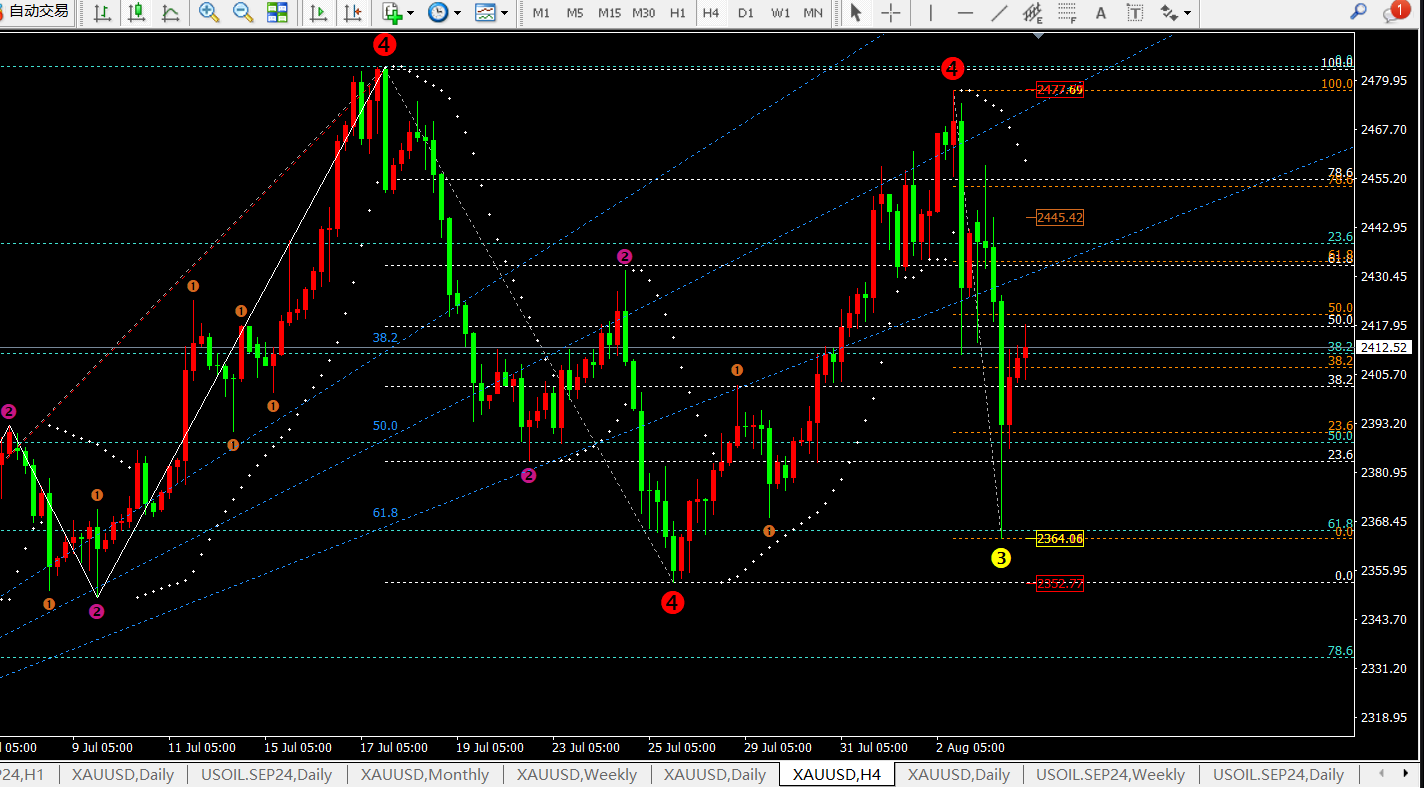
Task: Switch chart to line chart display
Action: coord(171,12)
